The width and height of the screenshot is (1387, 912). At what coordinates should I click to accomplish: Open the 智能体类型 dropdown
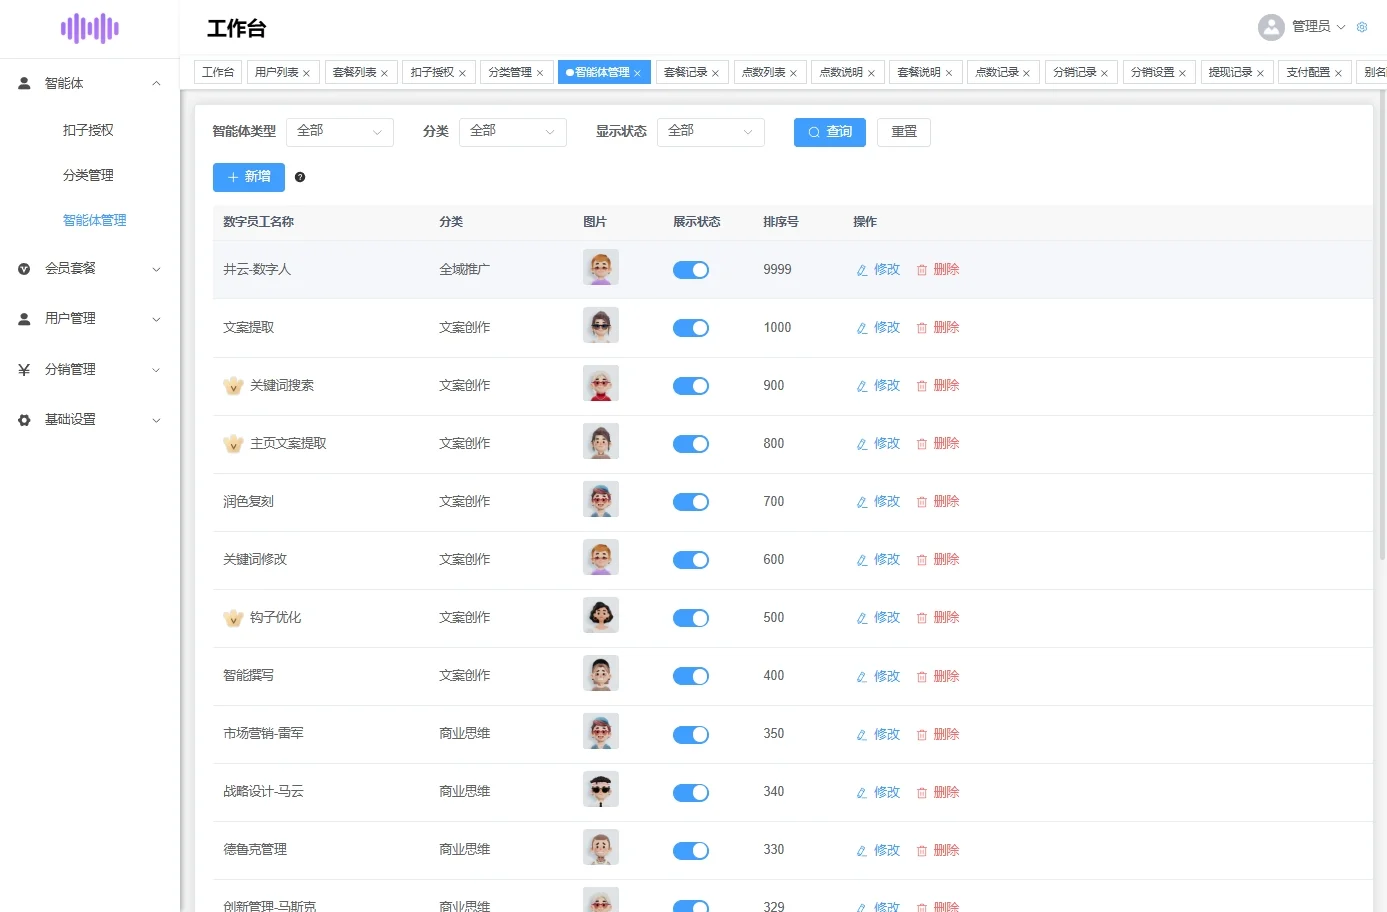tap(340, 132)
